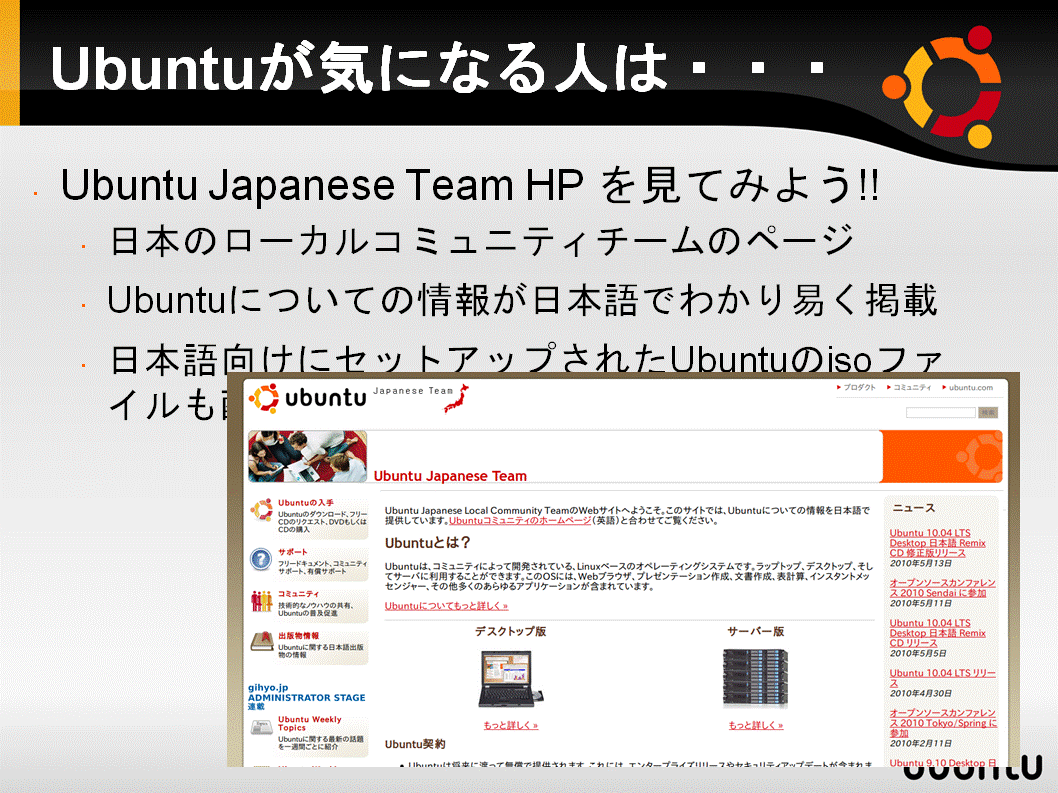
Task: Open the プロダクト menu item
Action: pos(856,387)
